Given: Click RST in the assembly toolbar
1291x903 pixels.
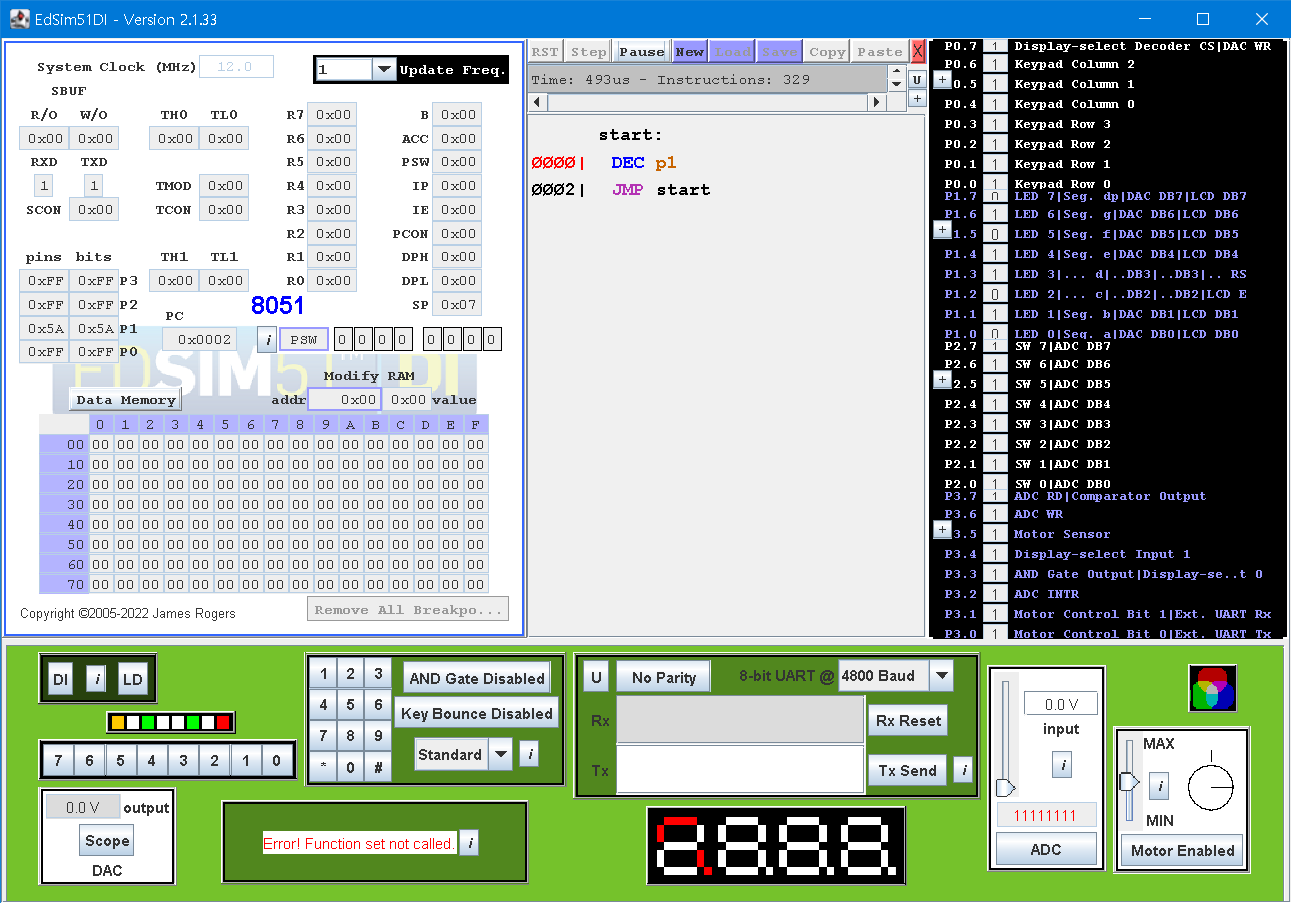Looking at the screenshot, I should coord(545,52).
